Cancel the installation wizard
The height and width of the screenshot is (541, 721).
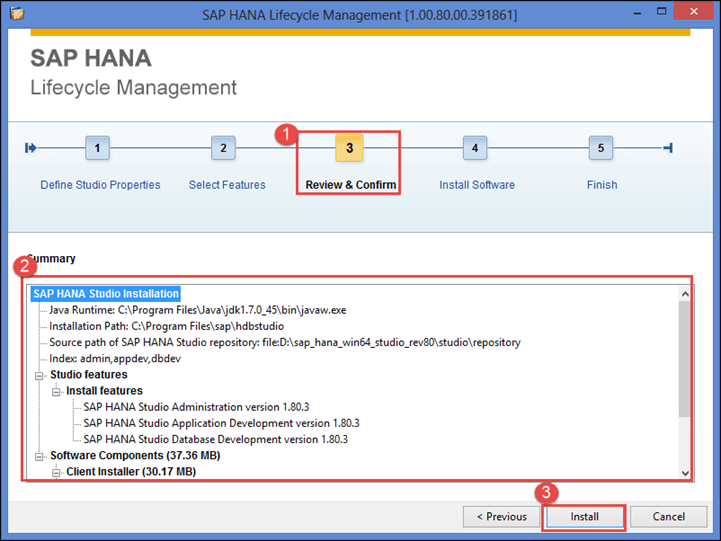click(x=668, y=517)
